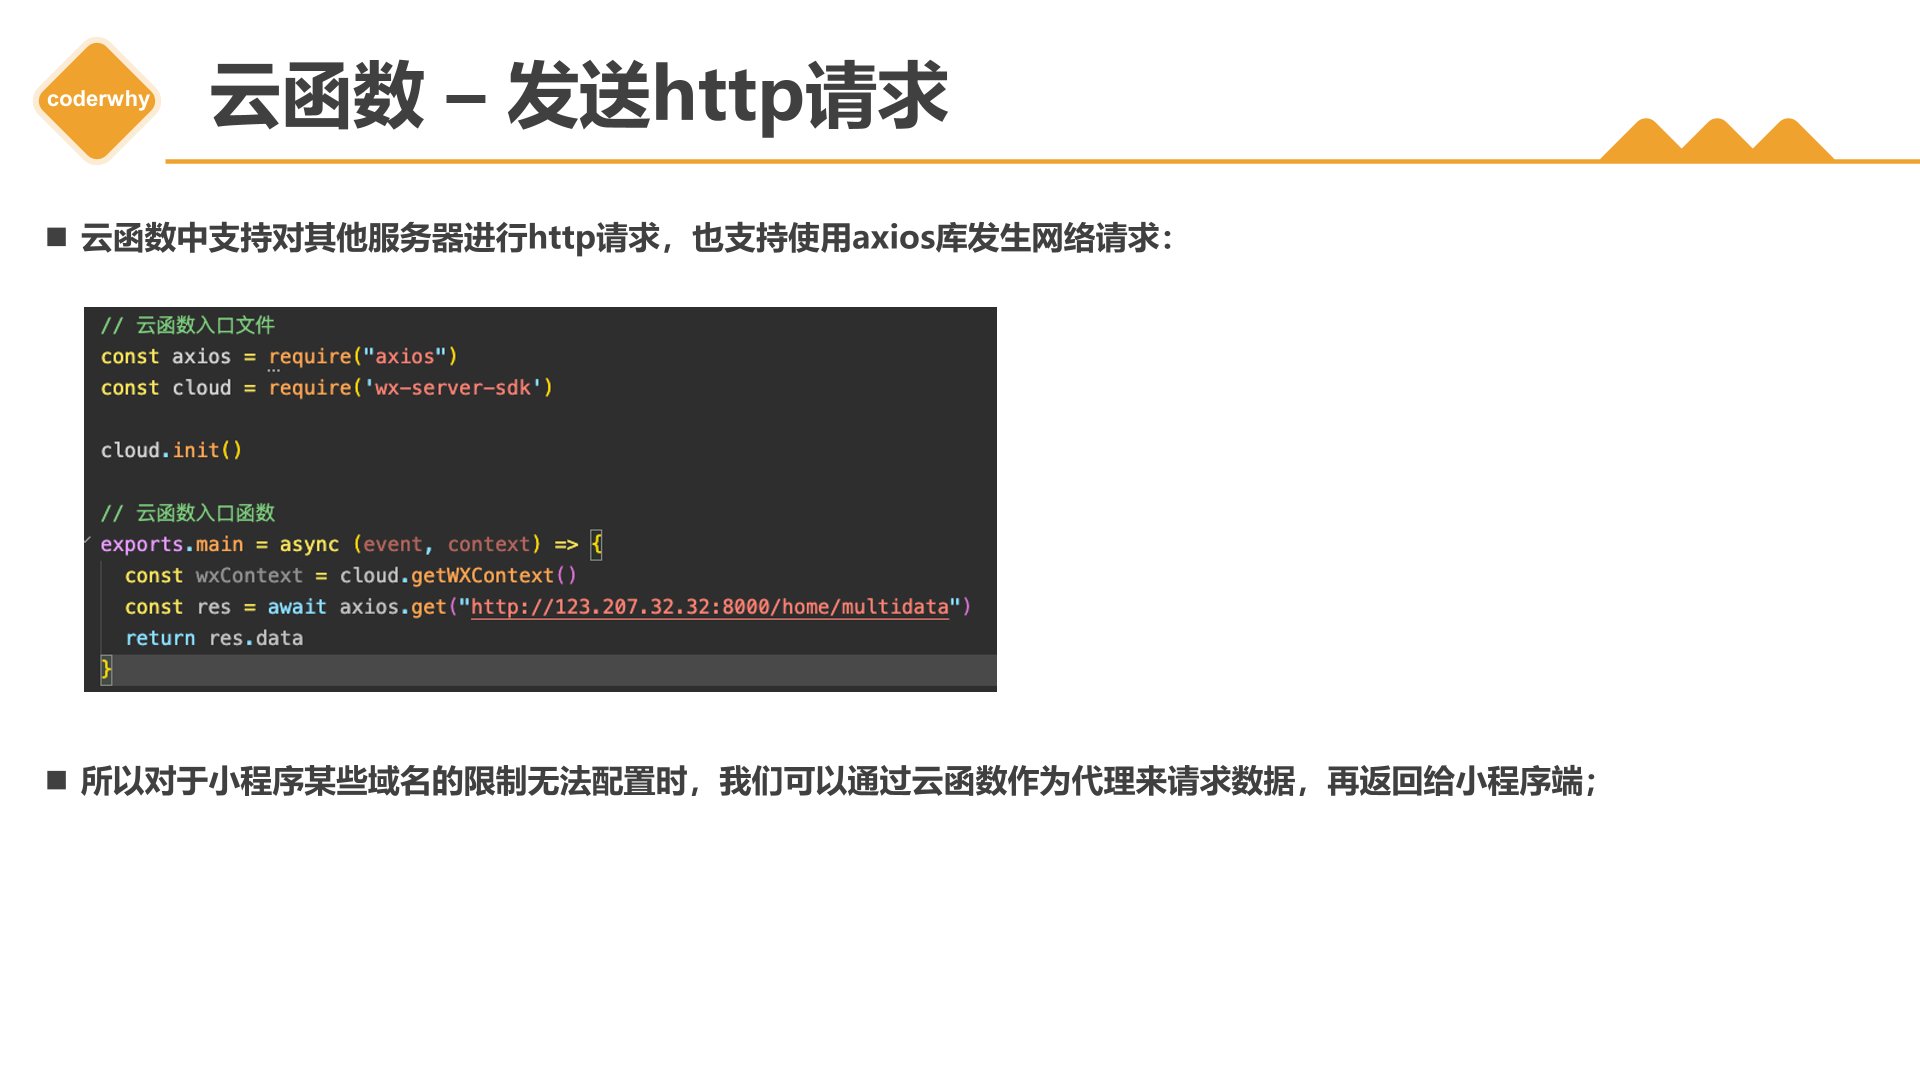Click the cloud.init() code line
This screenshot has height=1080, width=1920.
pos(171,450)
